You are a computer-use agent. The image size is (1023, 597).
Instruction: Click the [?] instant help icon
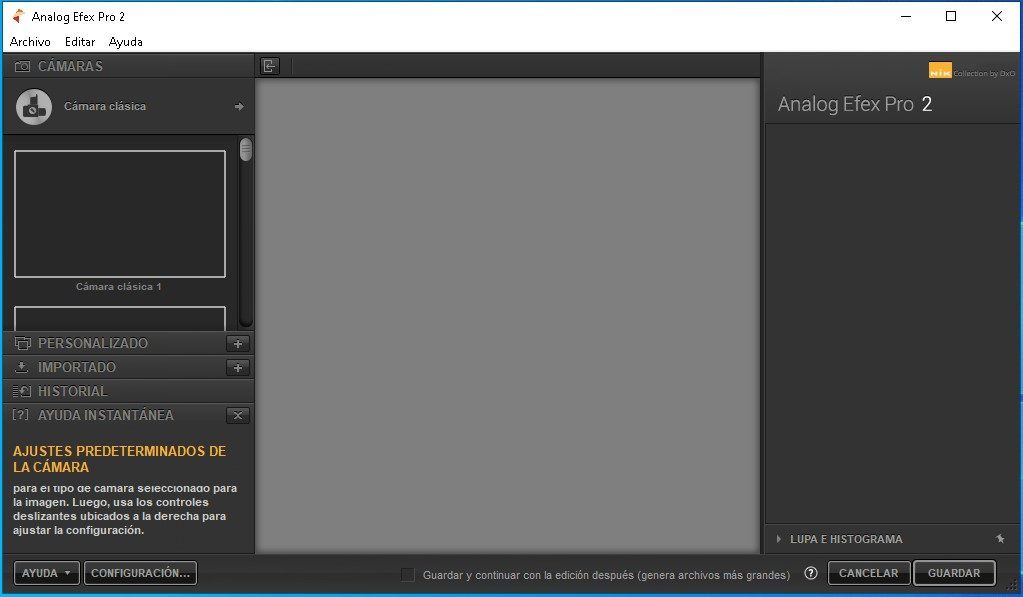(21, 415)
